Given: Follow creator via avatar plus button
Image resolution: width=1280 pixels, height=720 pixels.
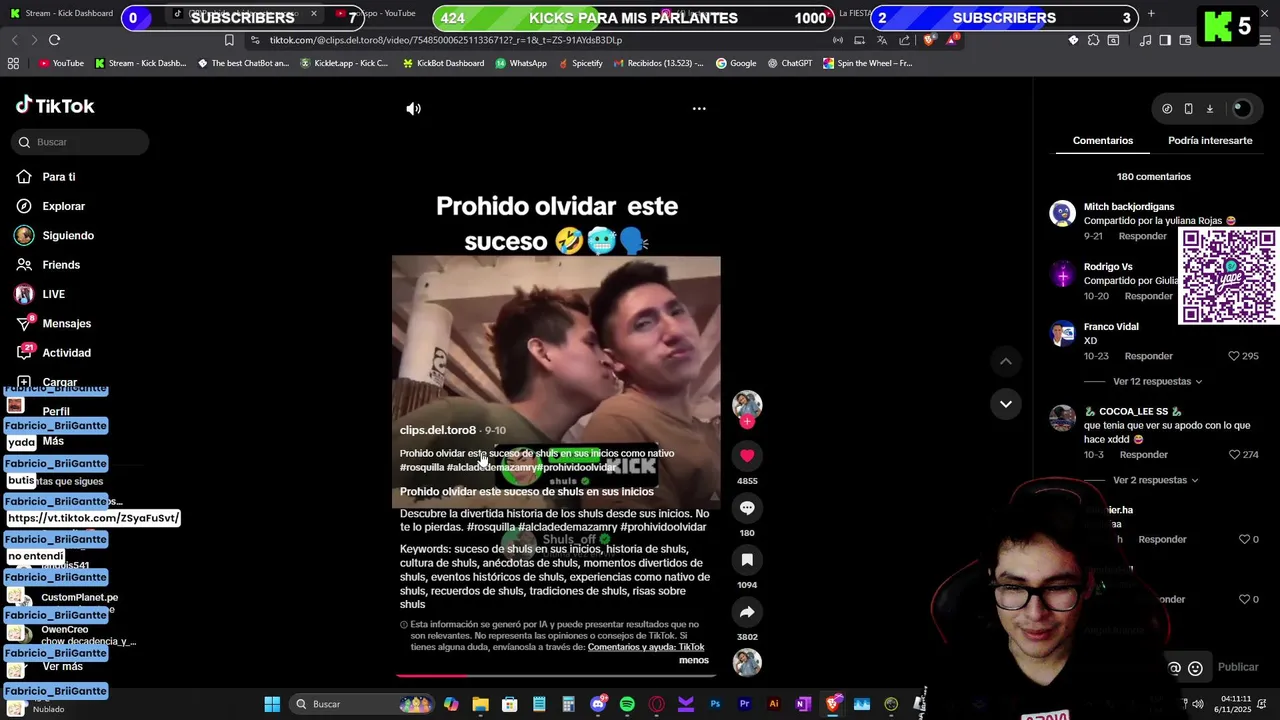Looking at the screenshot, I should click(747, 422).
